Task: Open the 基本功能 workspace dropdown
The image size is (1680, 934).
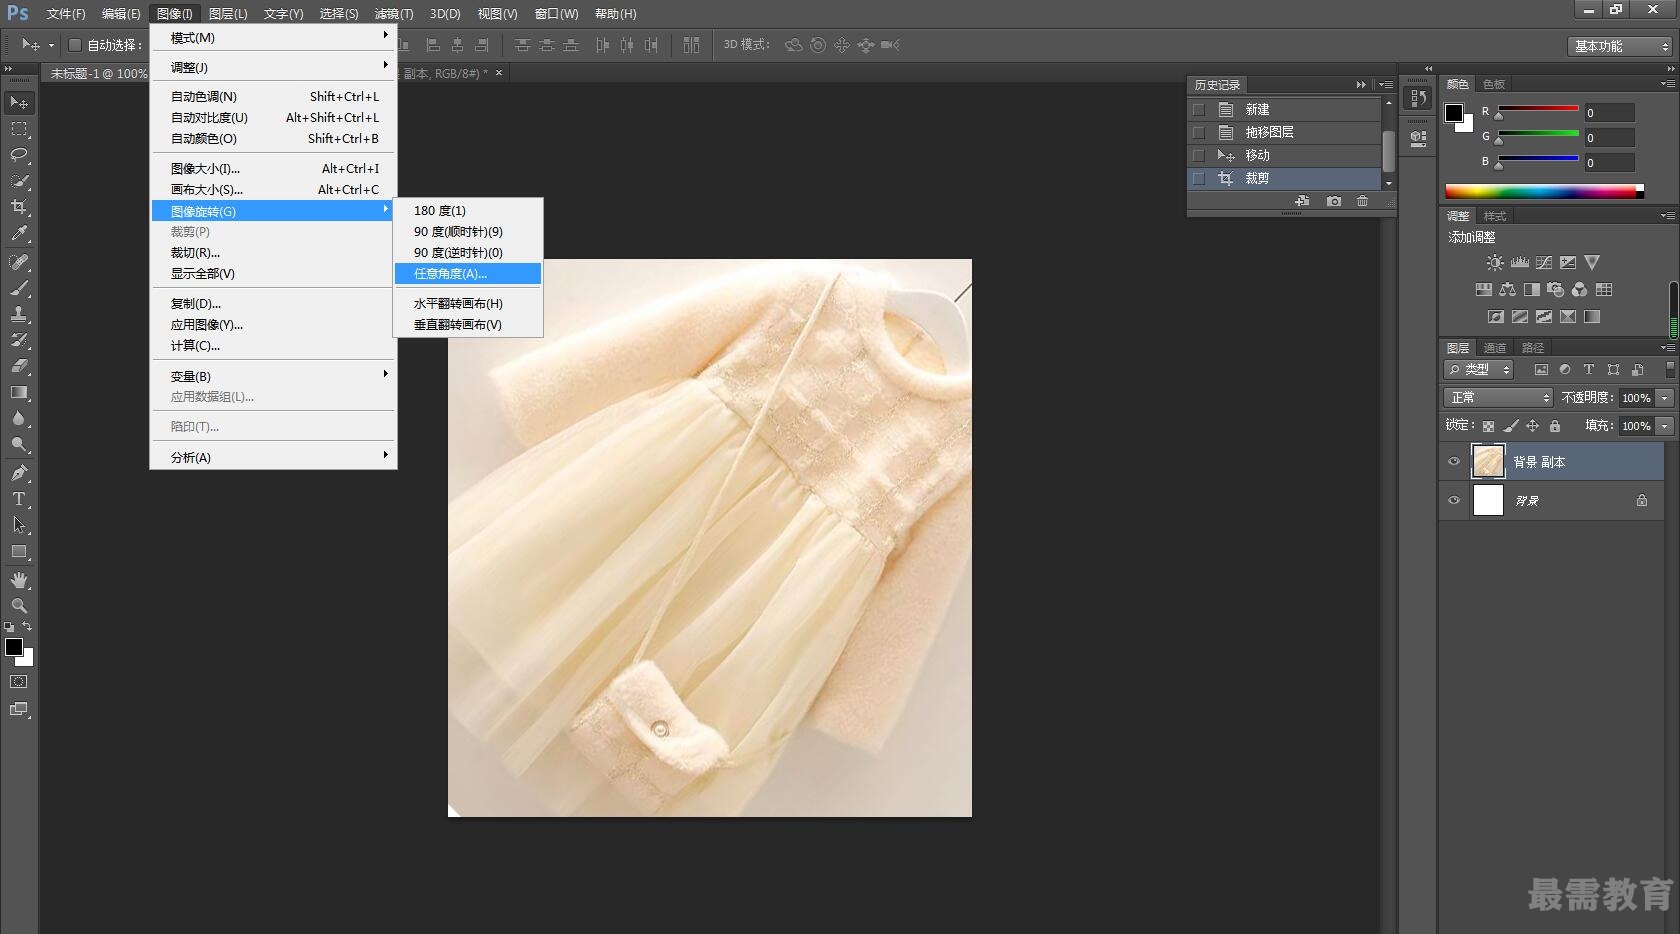Action: pyautogui.click(x=1620, y=46)
